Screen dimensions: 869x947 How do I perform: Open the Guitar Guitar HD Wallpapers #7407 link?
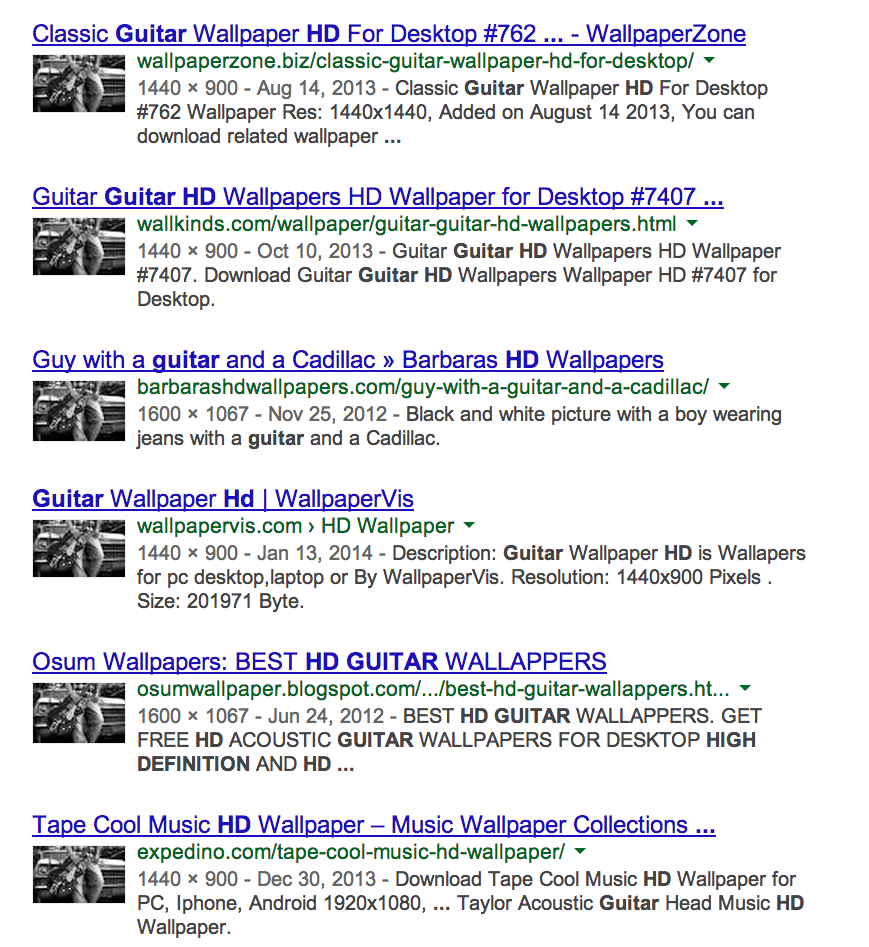pyautogui.click(x=378, y=197)
